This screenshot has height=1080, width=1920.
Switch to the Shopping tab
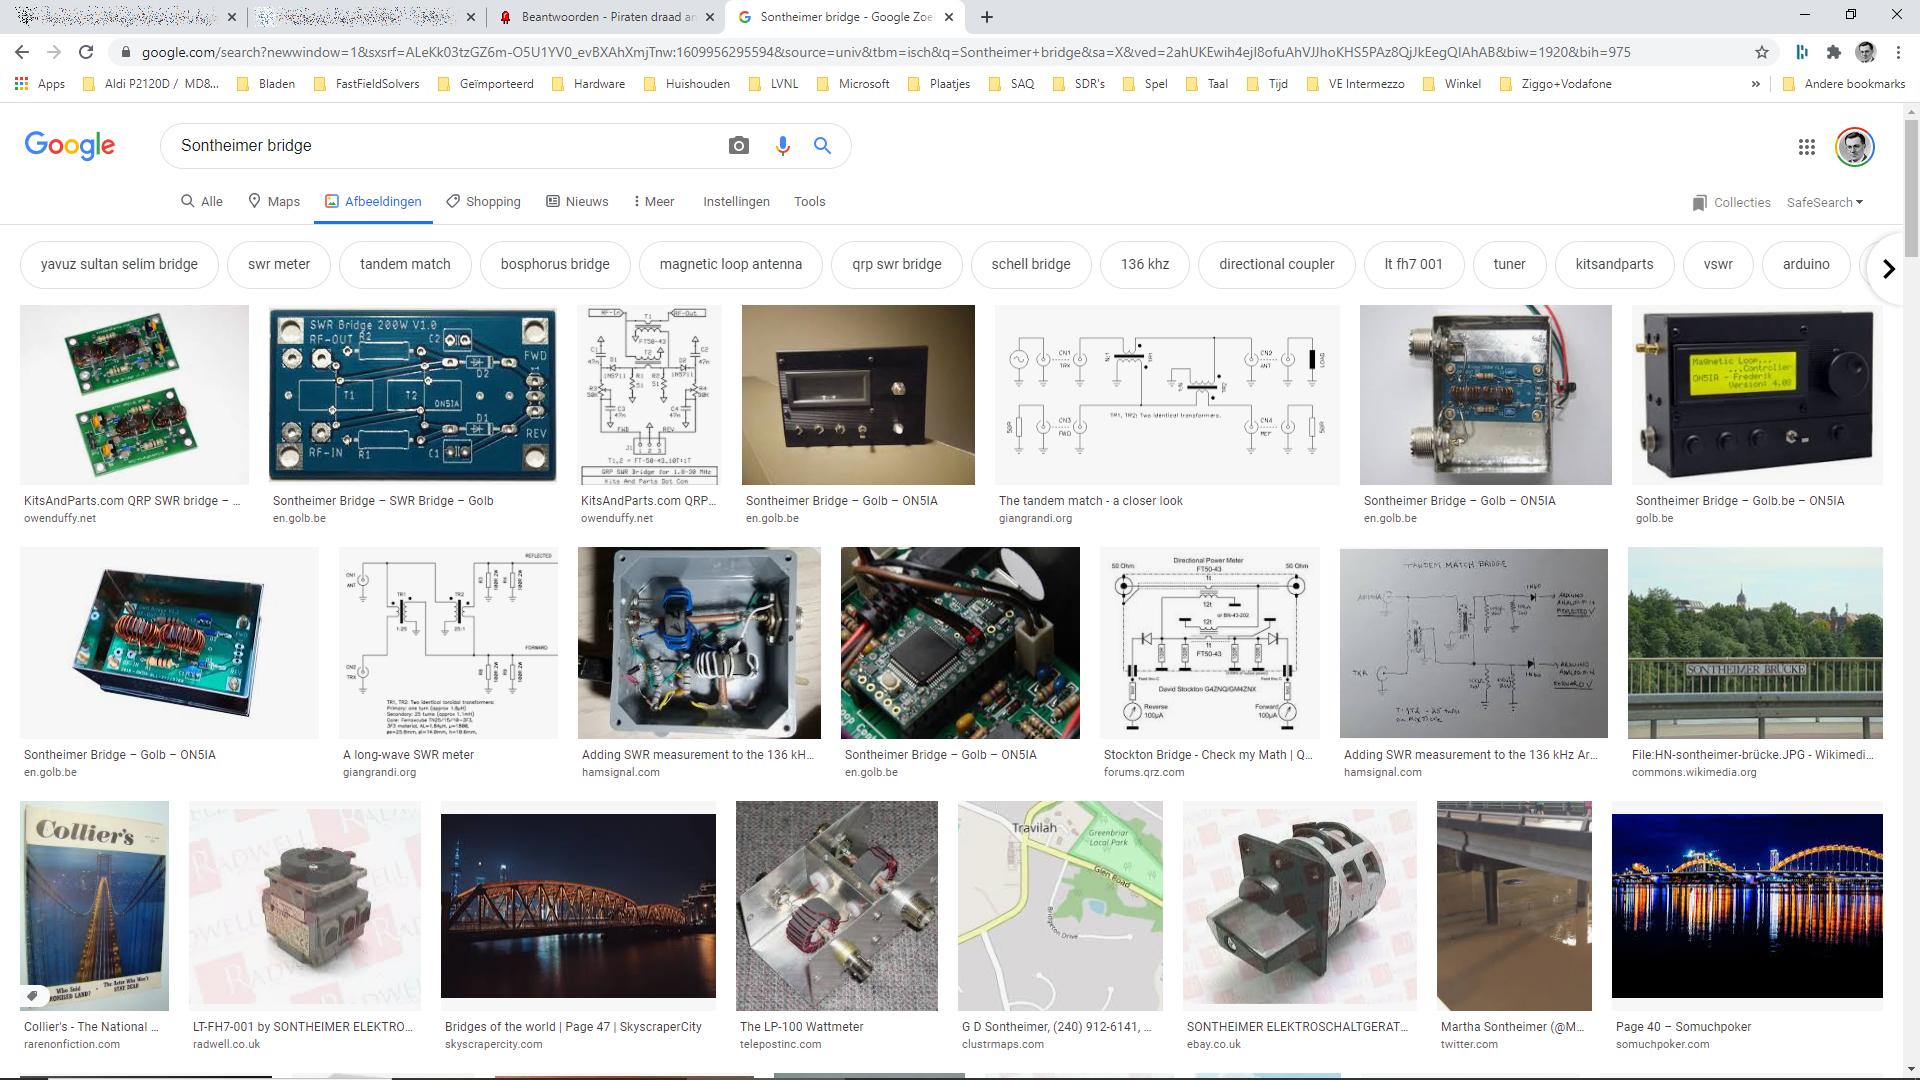(483, 202)
